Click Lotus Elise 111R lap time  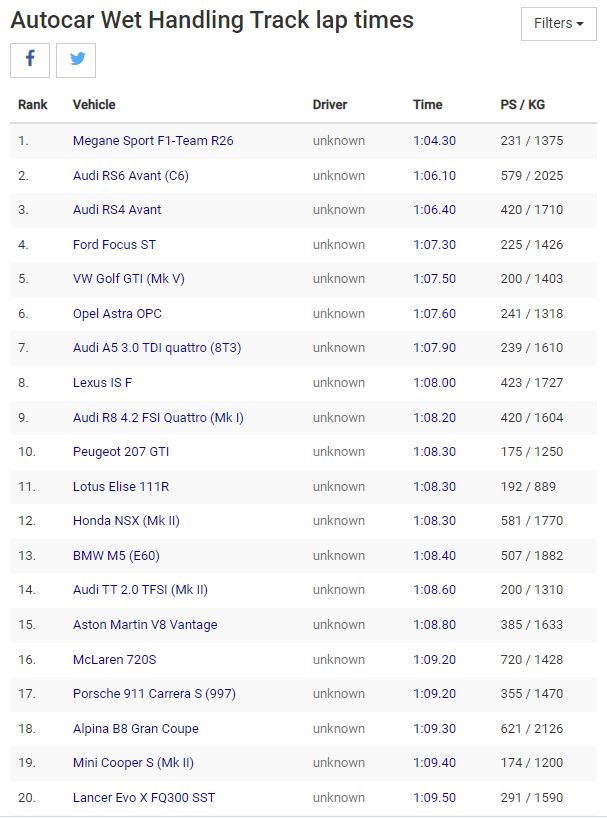[434, 487]
